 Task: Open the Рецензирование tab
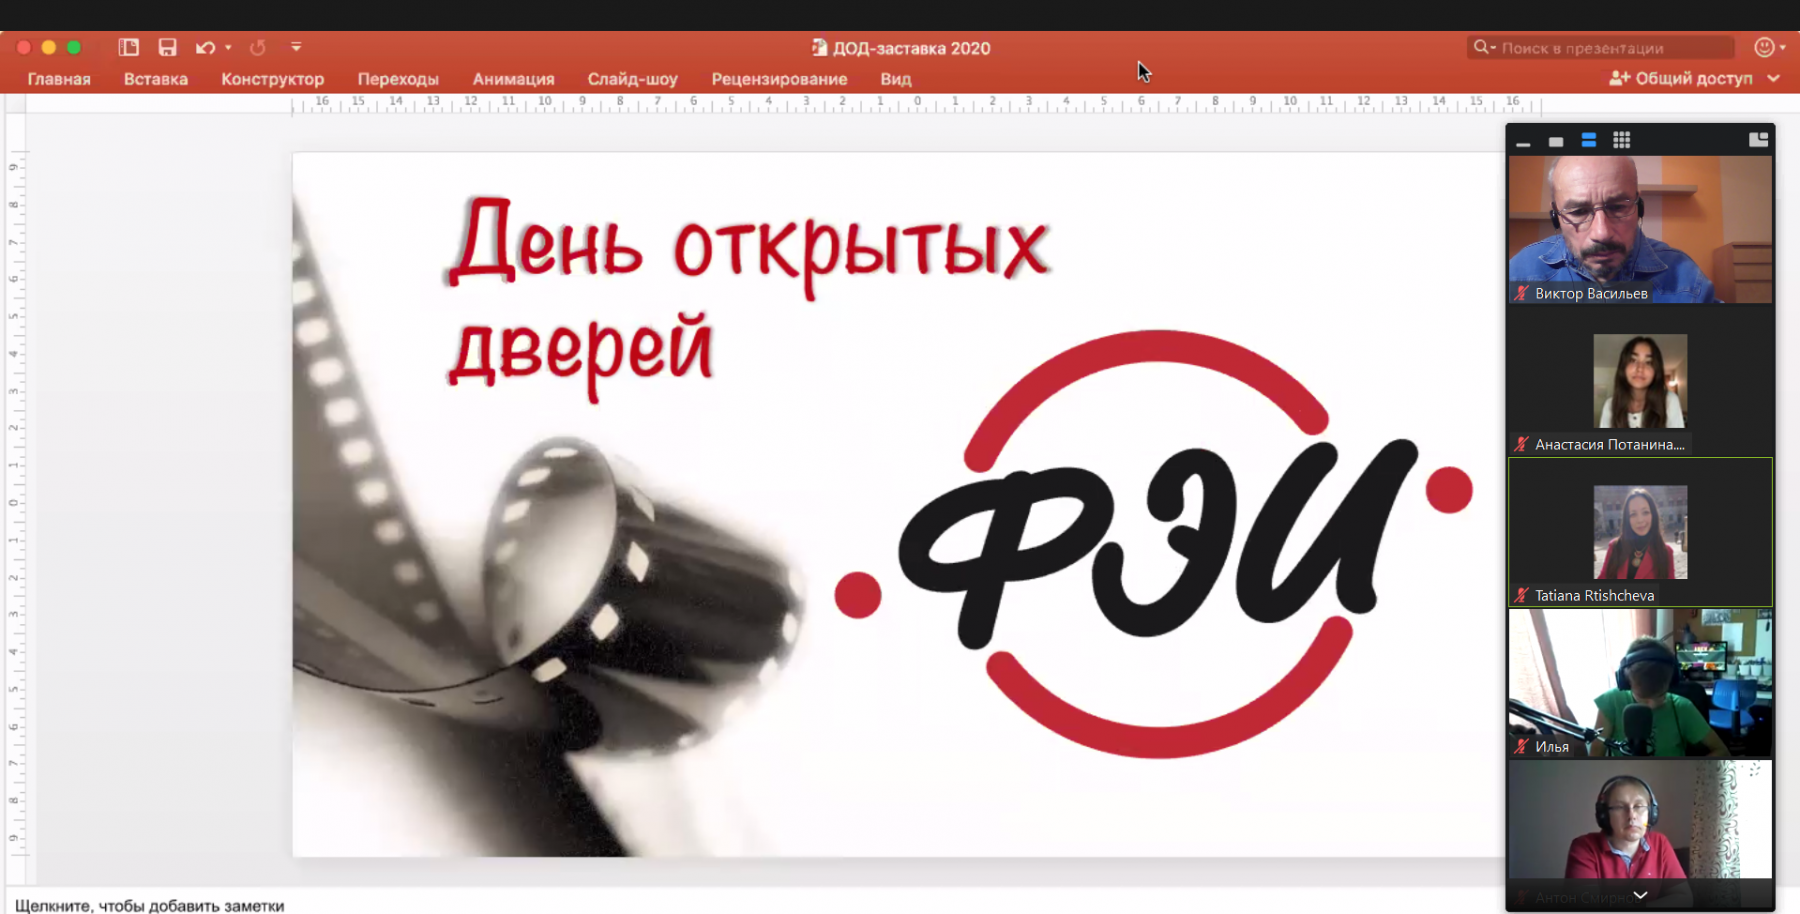coord(779,79)
